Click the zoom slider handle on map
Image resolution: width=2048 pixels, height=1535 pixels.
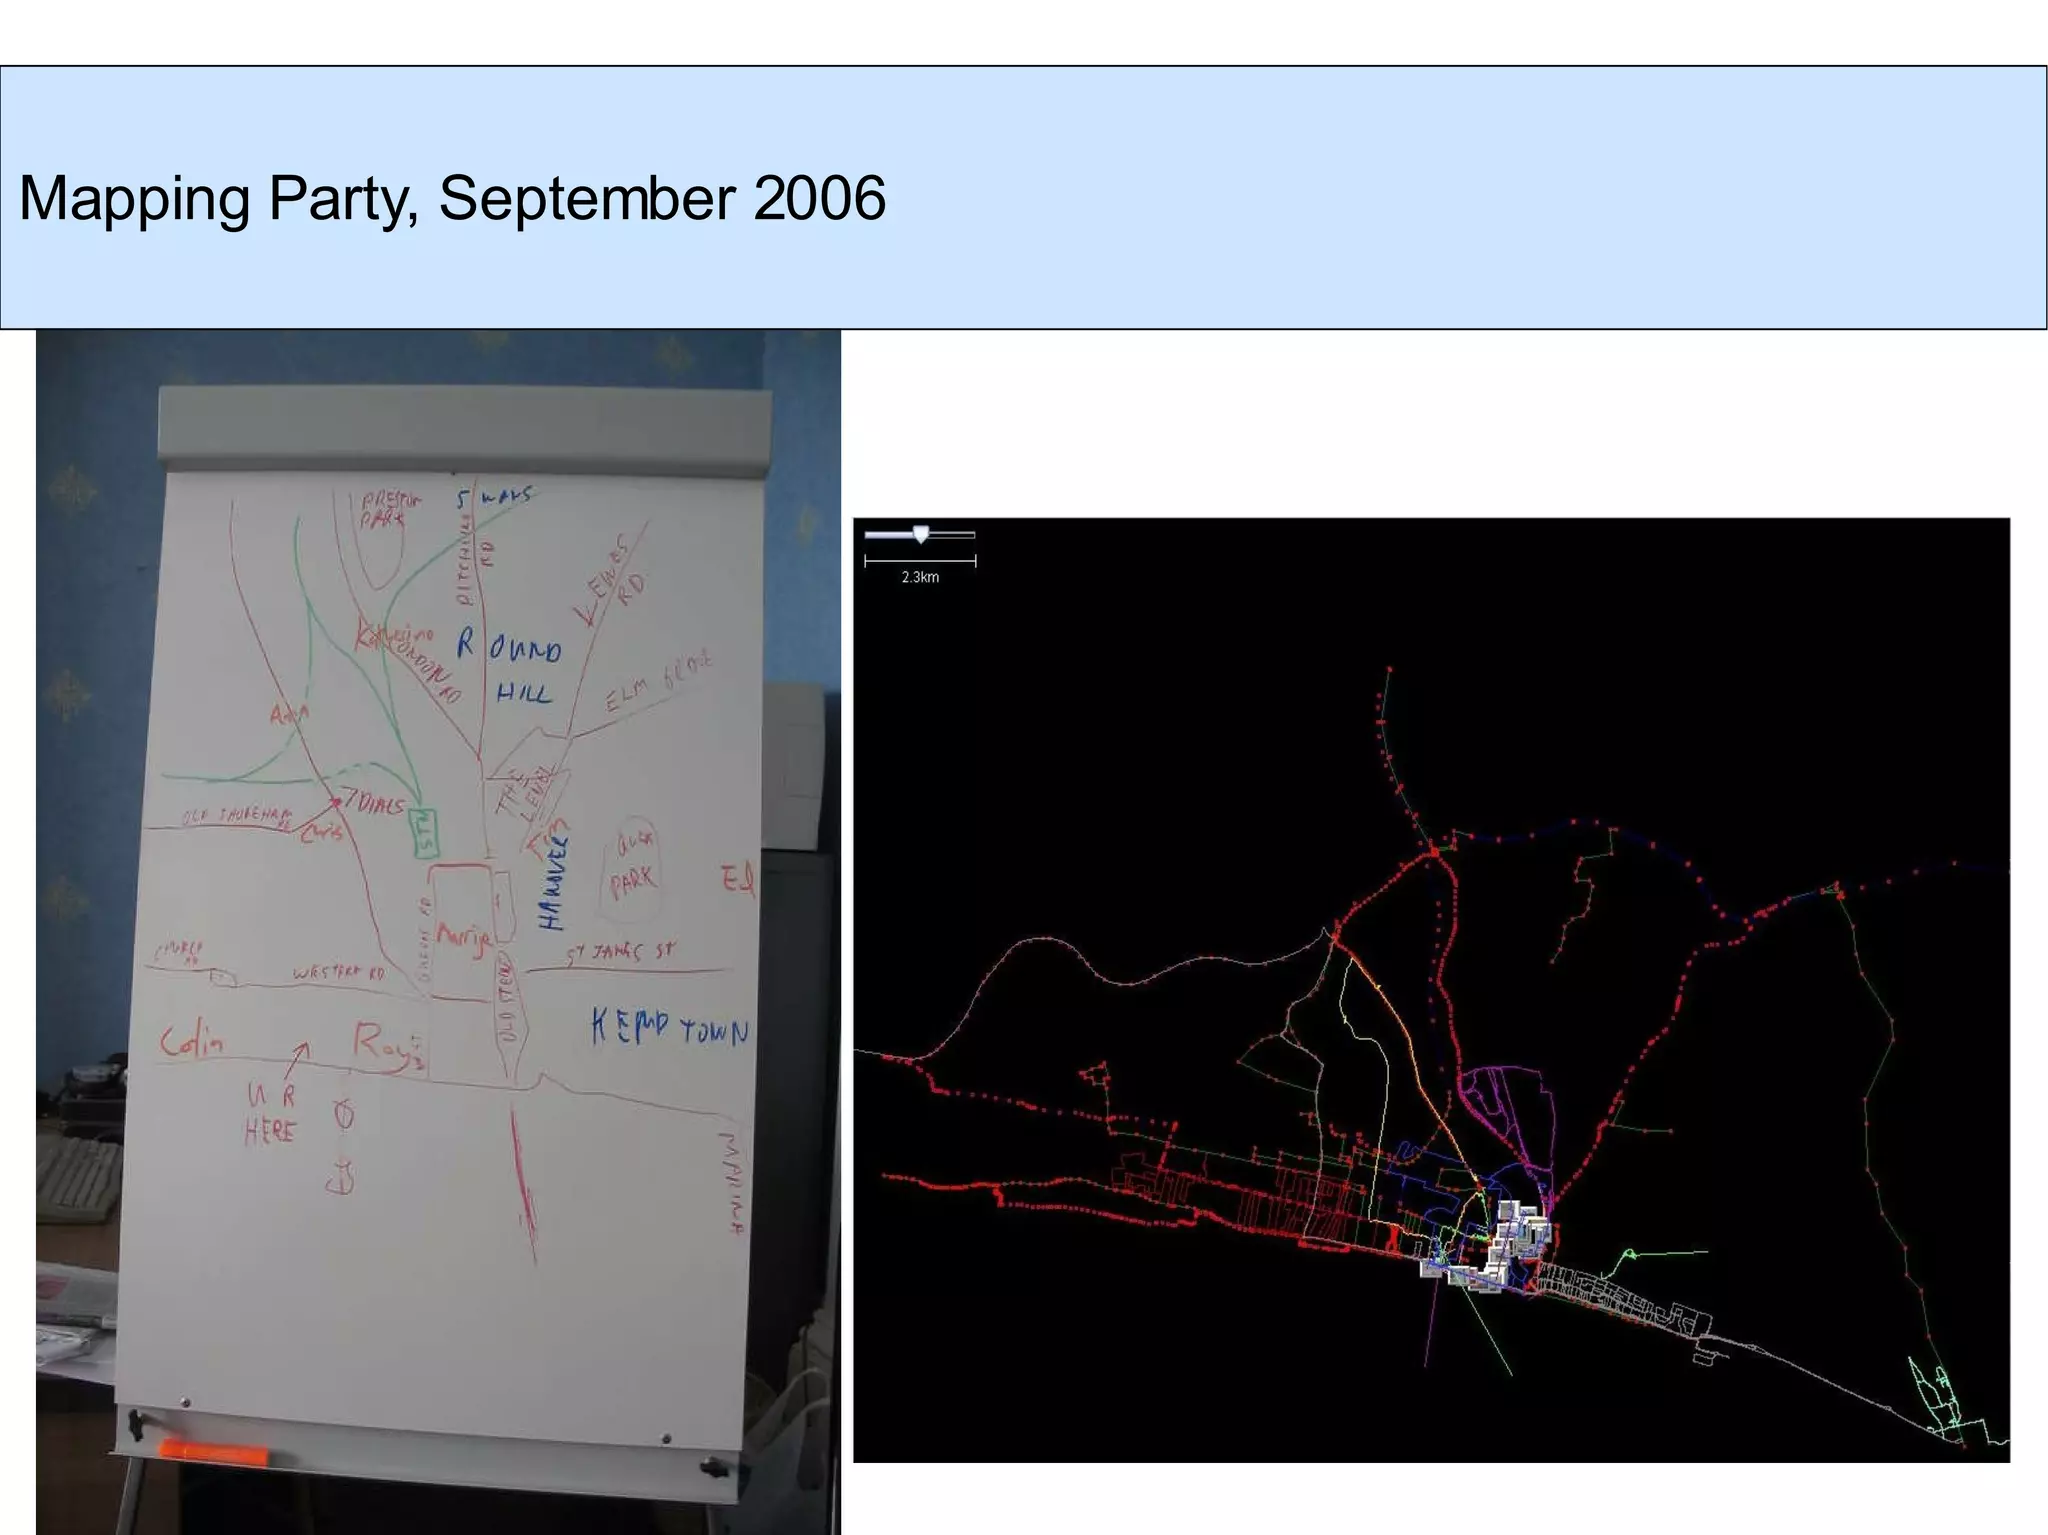[921, 535]
